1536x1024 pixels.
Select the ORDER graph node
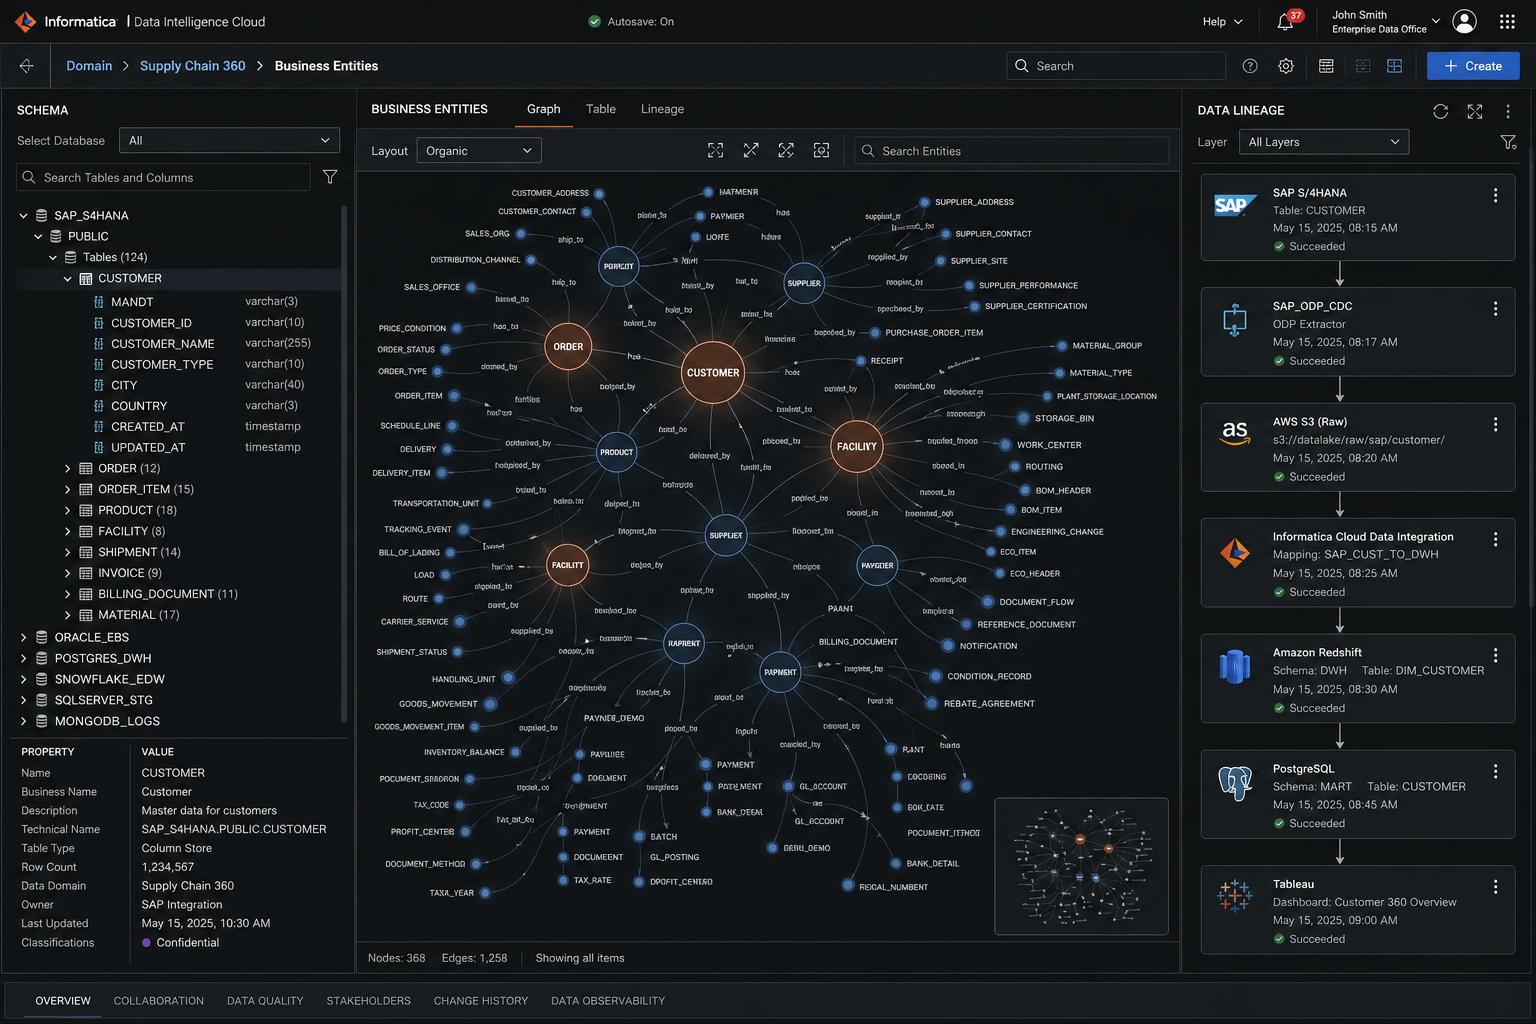568,346
